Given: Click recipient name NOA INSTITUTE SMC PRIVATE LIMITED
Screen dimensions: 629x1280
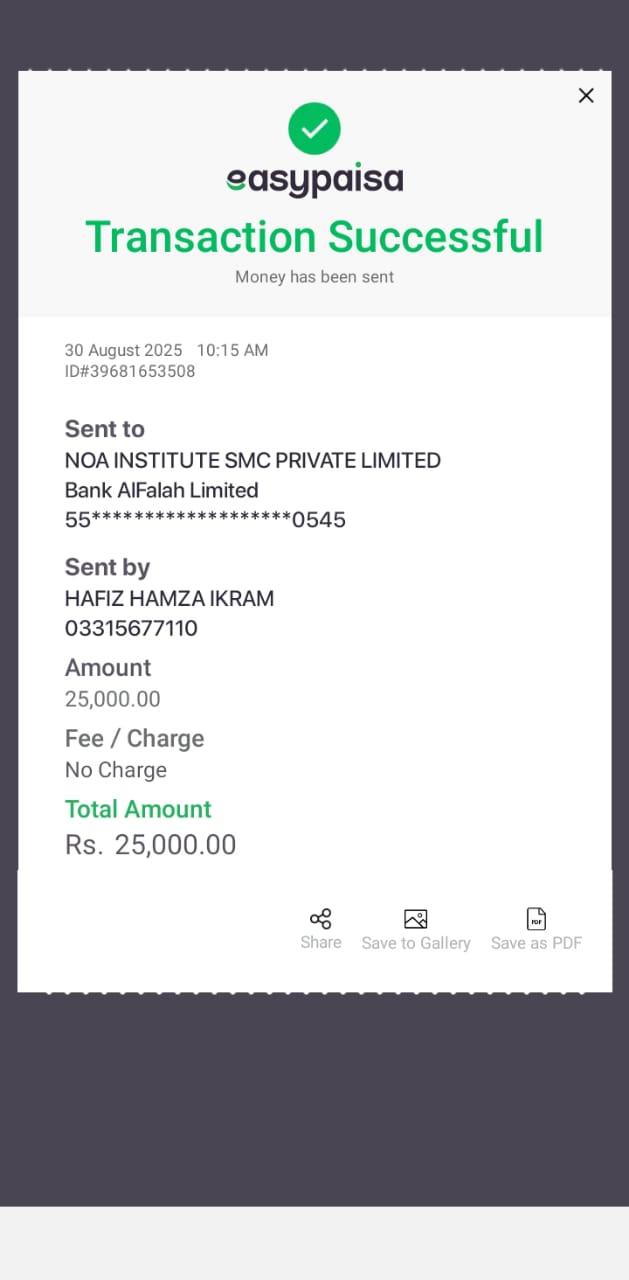Looking at the screenshot, I should [x=252, y=460].
